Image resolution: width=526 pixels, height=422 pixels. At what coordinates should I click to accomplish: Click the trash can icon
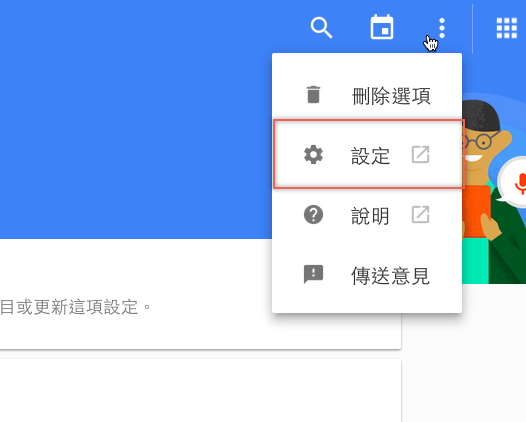coord(313,95)
